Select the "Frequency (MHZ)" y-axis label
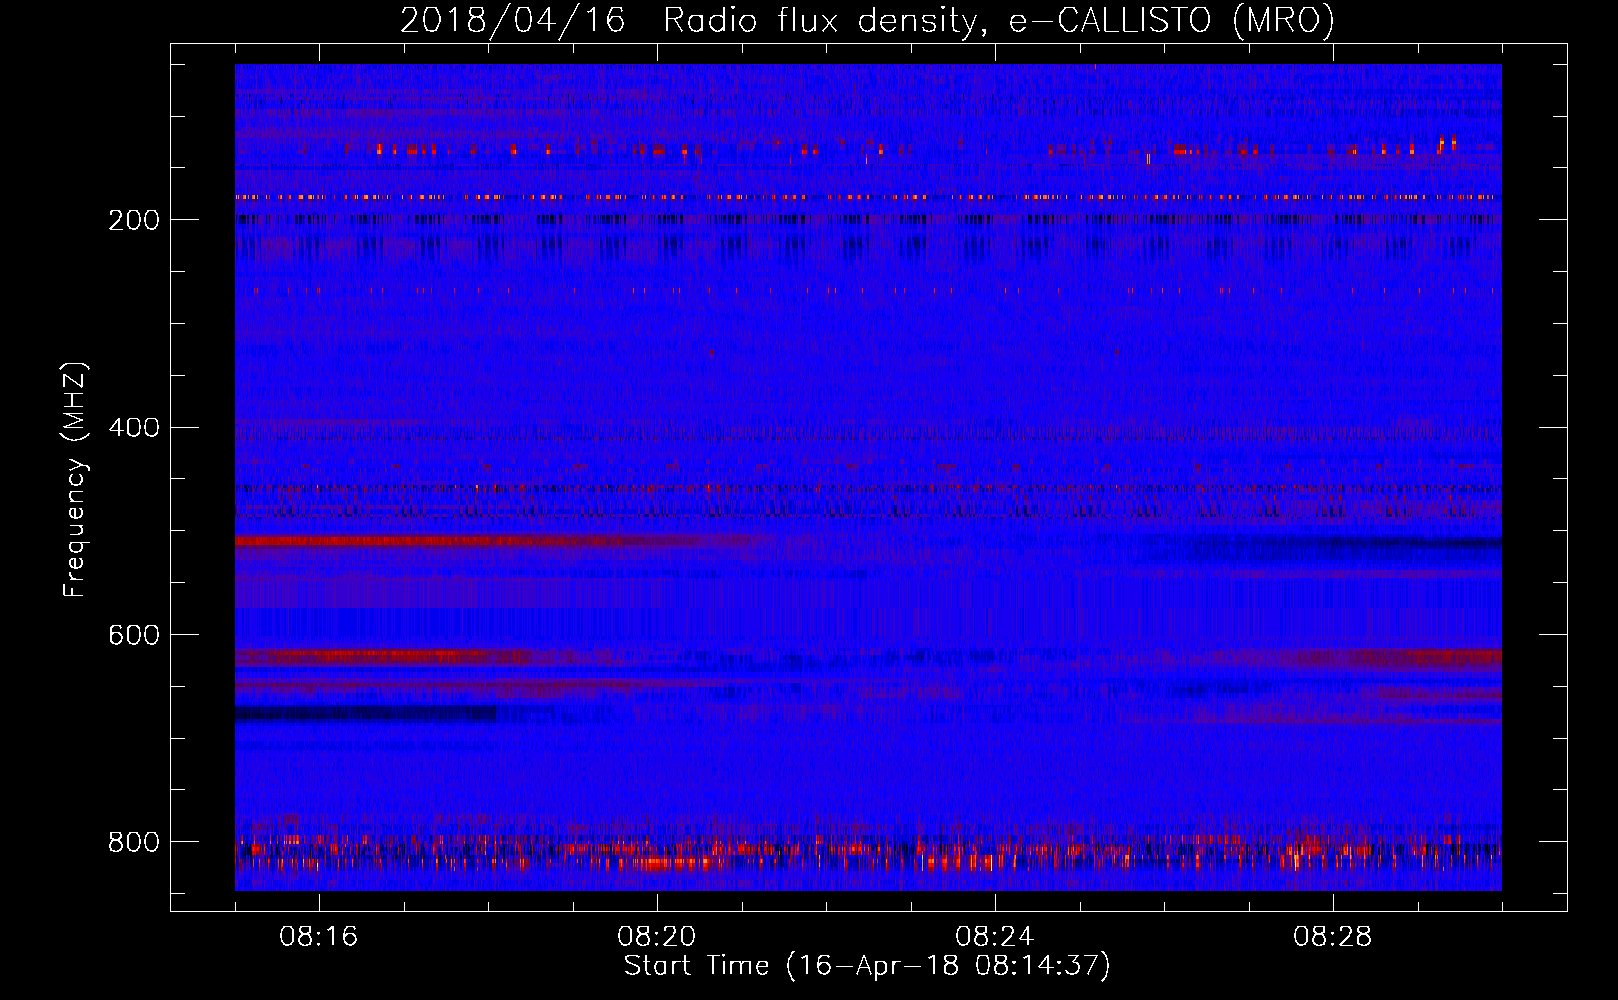 pos(75,480)
